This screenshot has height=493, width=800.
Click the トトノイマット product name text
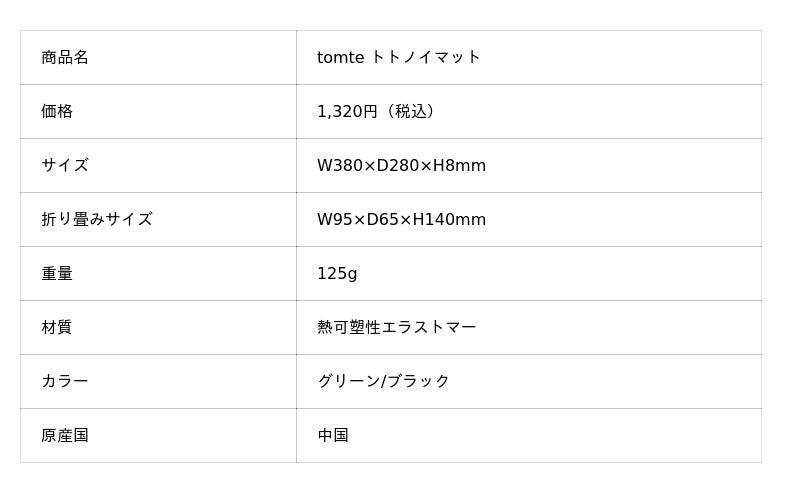click(x=425, y=57)
